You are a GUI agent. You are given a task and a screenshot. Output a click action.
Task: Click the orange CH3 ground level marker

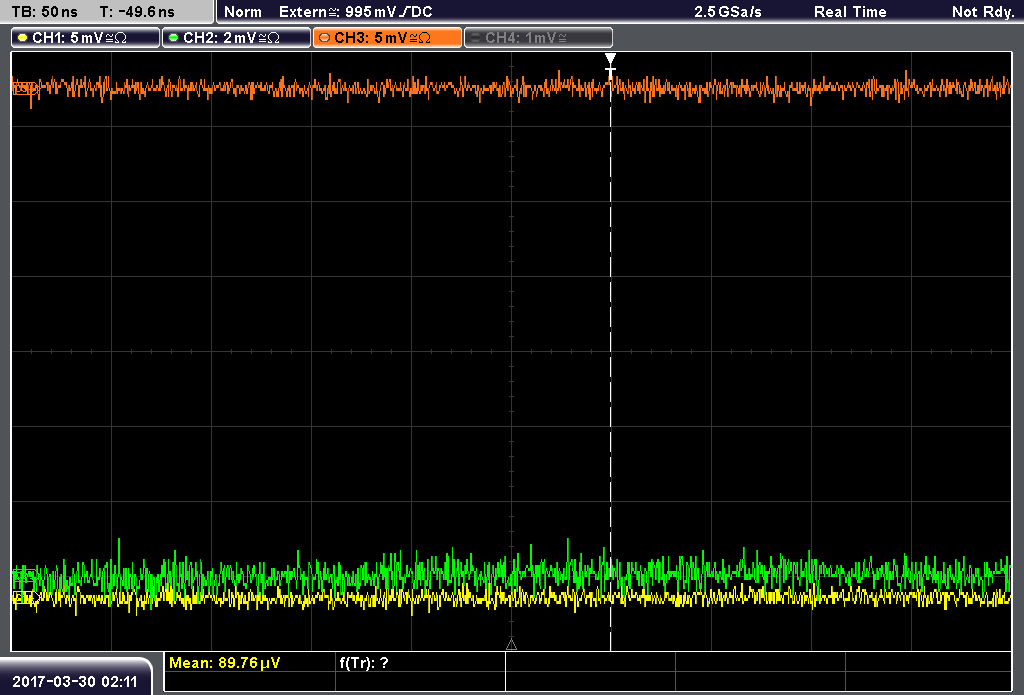[25, 88]
